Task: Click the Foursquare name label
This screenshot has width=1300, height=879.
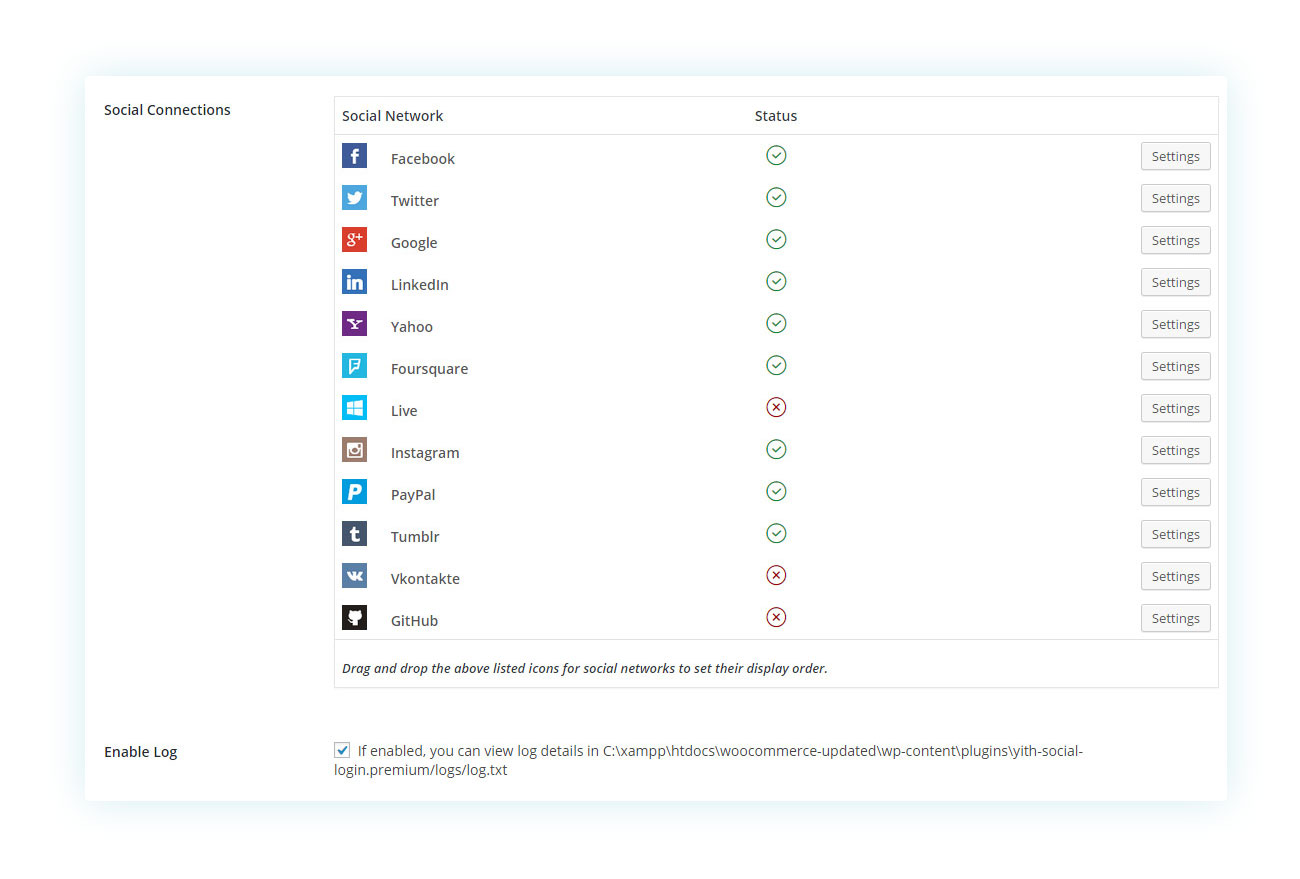Action: click(x=429, y=369)
